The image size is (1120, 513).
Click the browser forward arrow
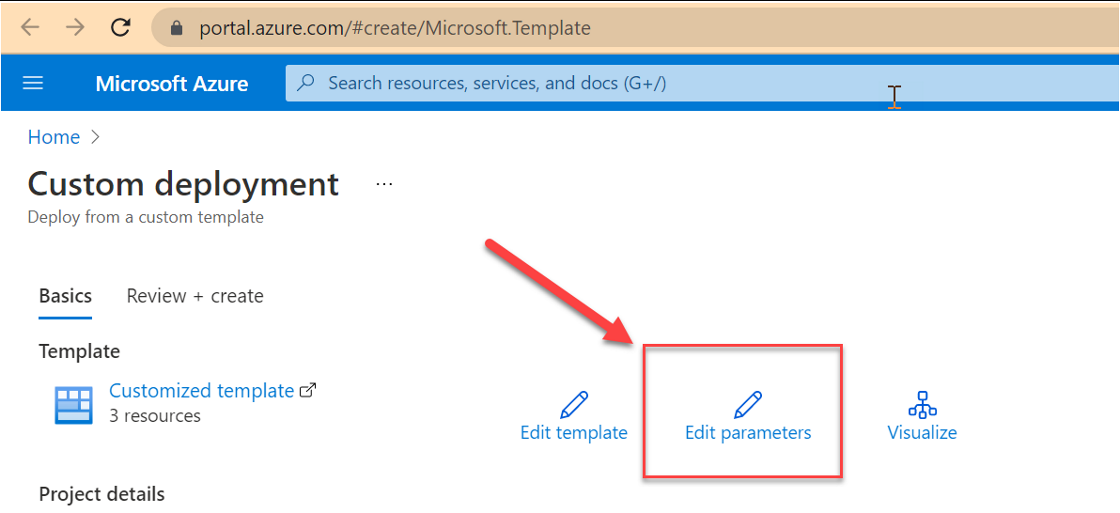tap(75, 28)
